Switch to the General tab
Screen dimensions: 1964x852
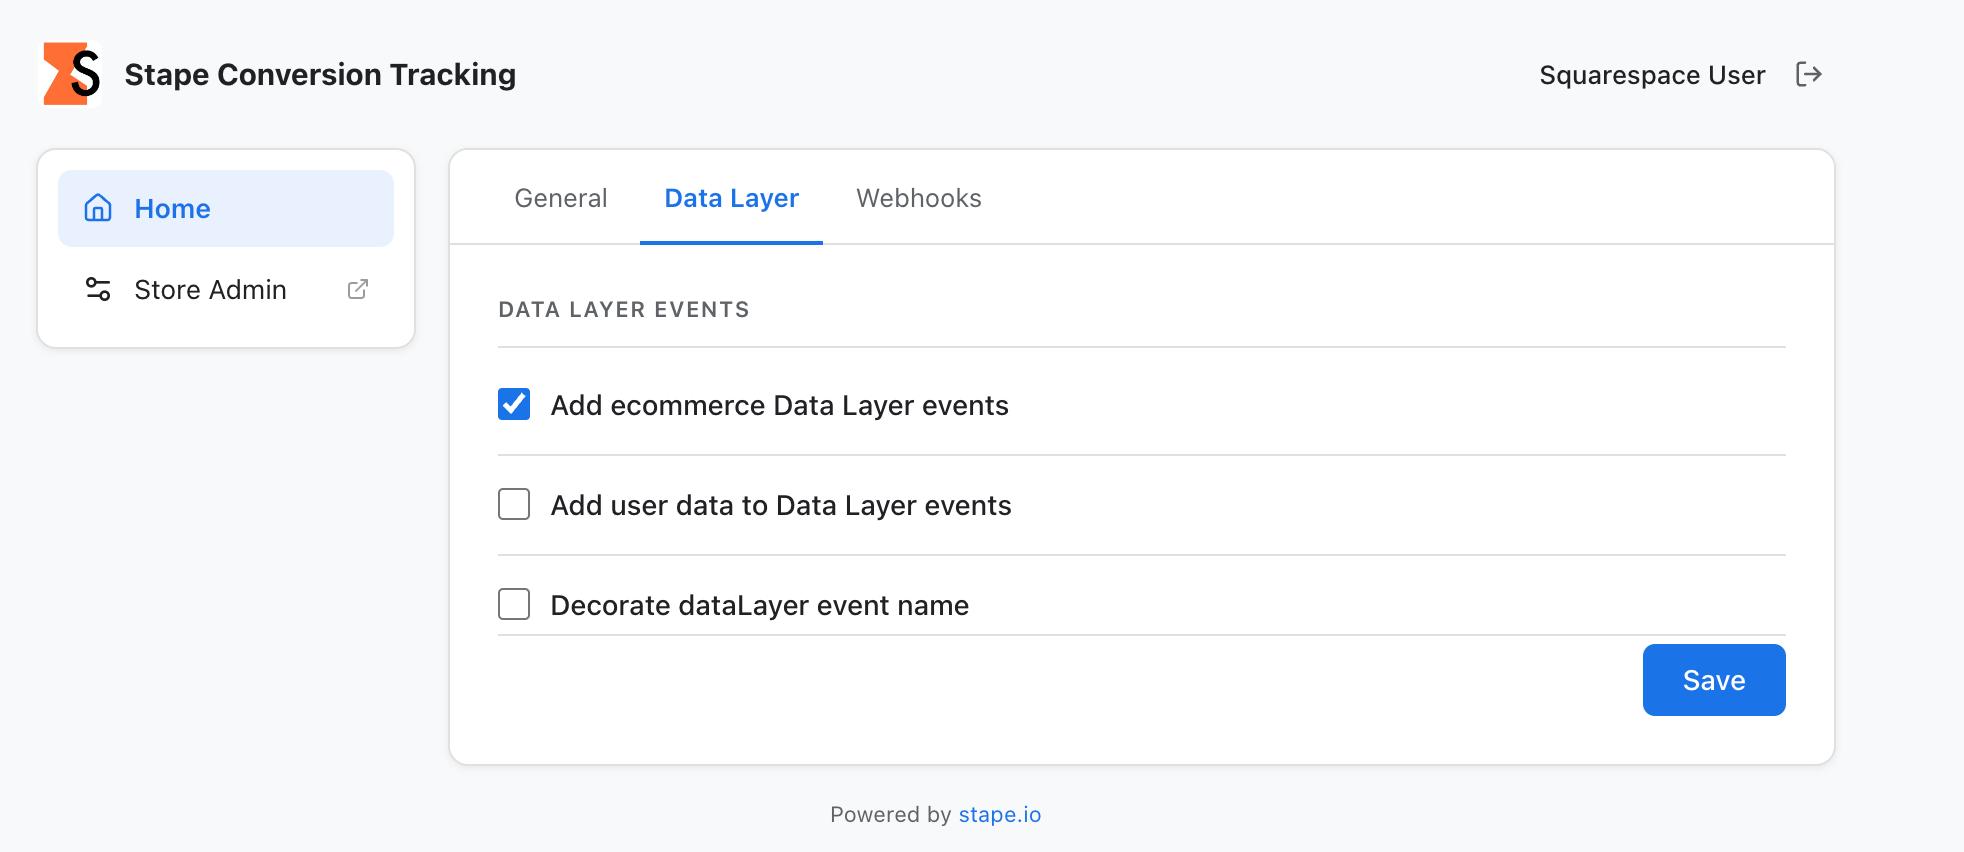pos(561,198)
